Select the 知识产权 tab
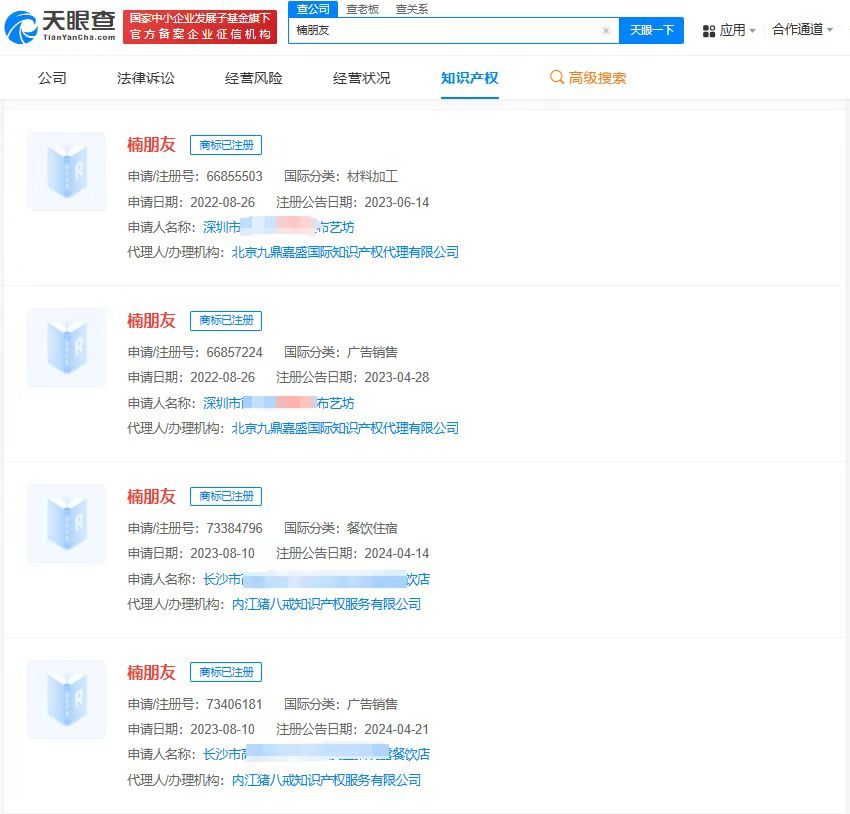 470,77
